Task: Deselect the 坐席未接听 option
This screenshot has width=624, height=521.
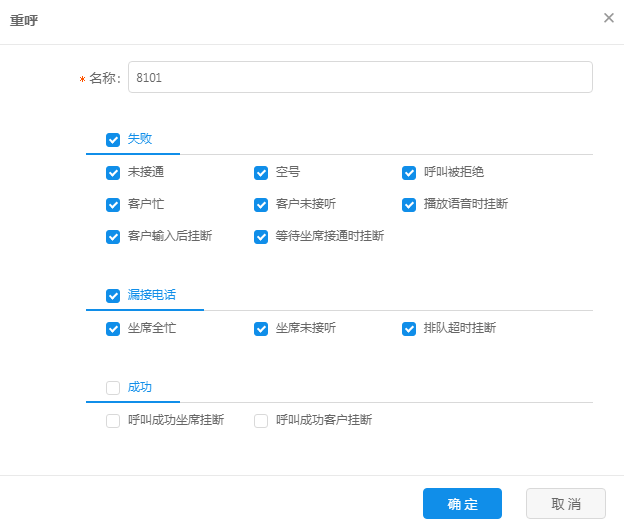Action: click(261, 328)
